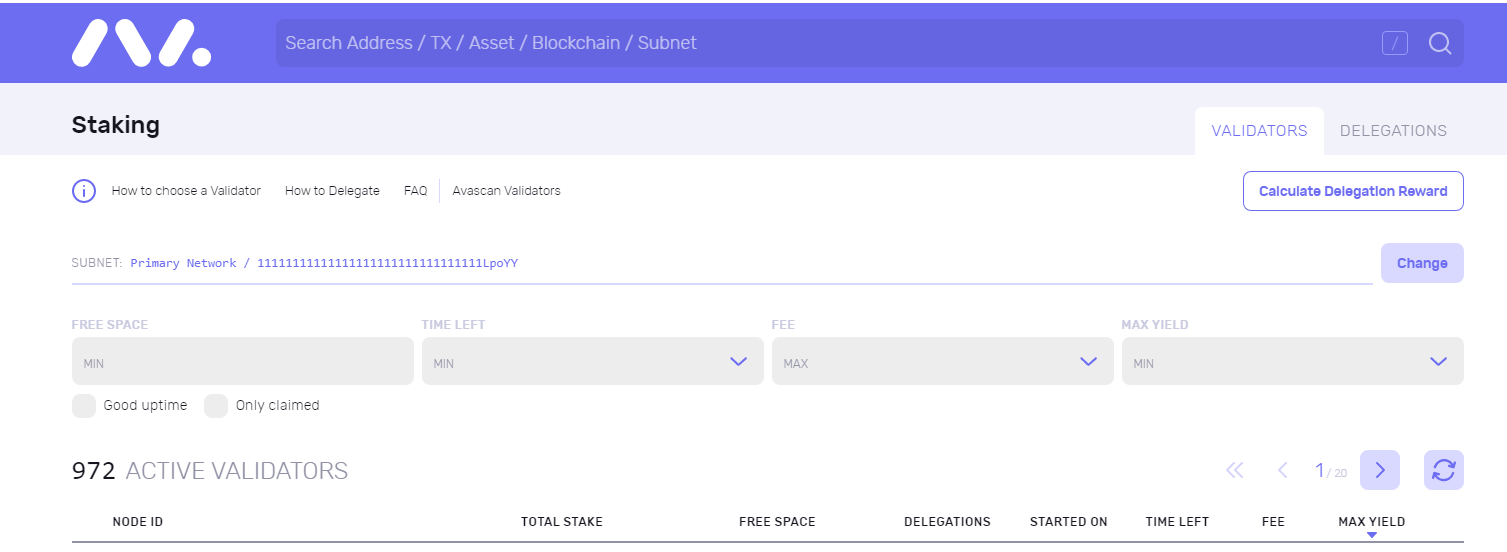Viewport: 1507px width, 552px height.
Task: Jump to first page double arrow
Action: 1235,470
